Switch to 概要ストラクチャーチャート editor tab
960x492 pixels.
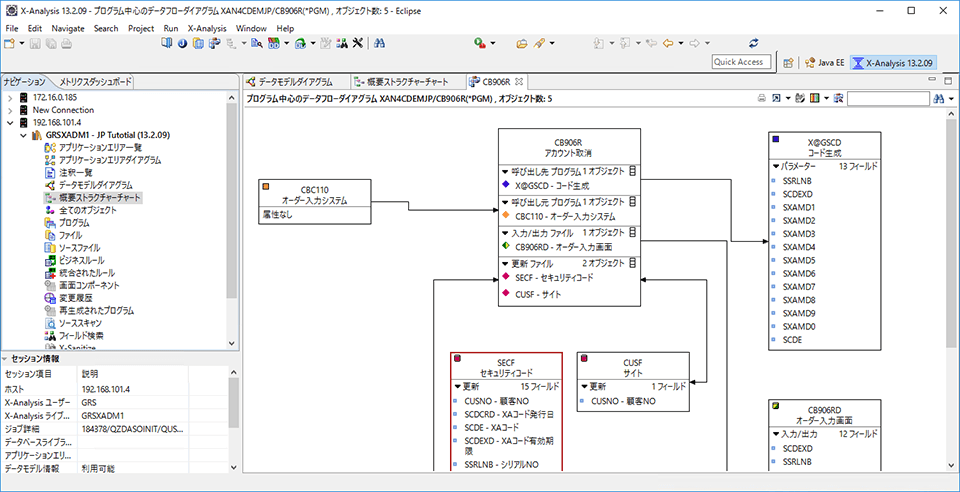[x=400, y=81]
